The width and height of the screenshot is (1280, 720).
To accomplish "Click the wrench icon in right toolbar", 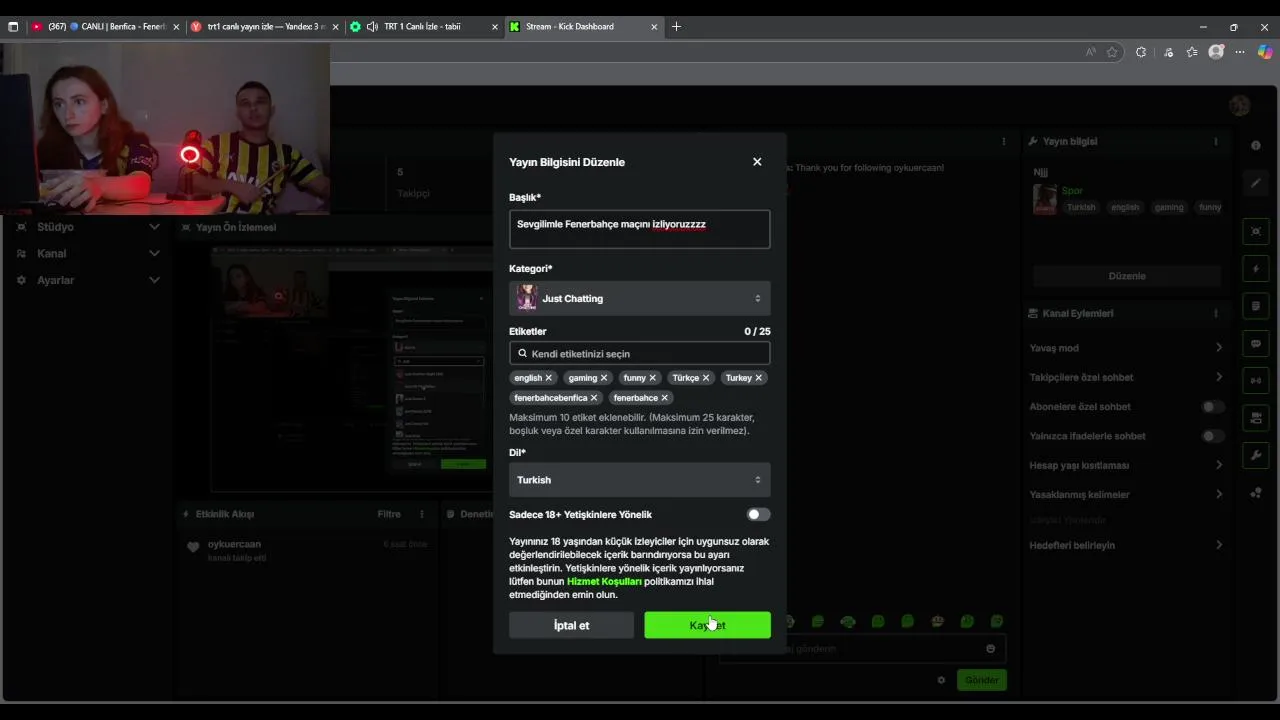I will click(x=1256, y=455).
